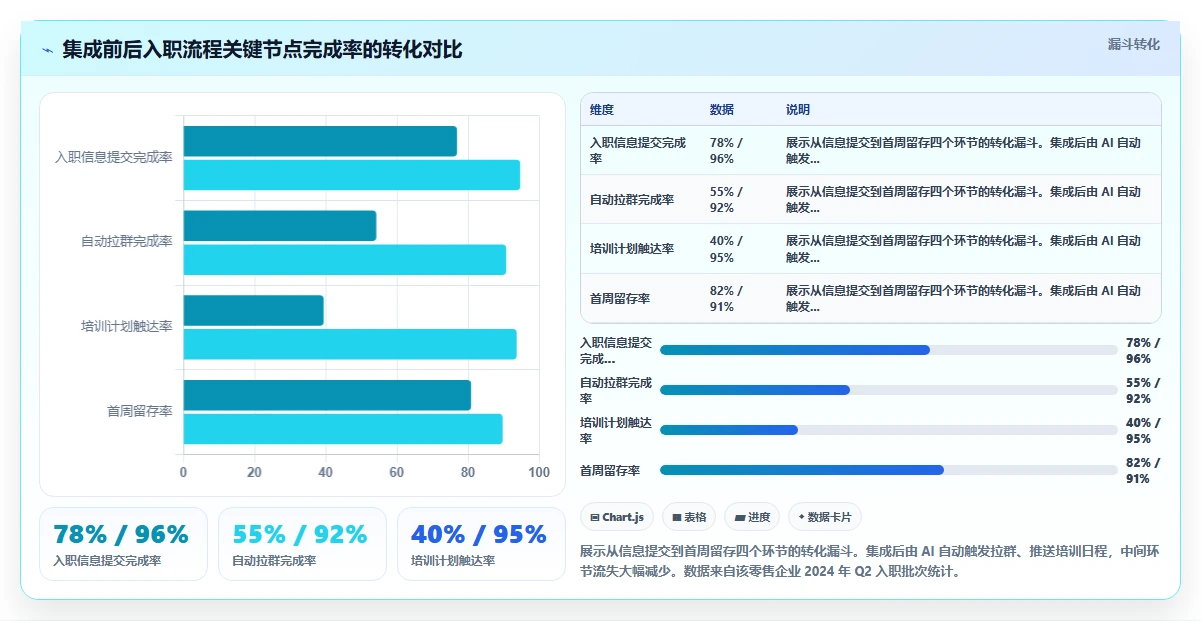The width and height of the screenshot is (1201, 621).
Task: Select the 数据卡片 tag chip
Action: pos(825,517)
